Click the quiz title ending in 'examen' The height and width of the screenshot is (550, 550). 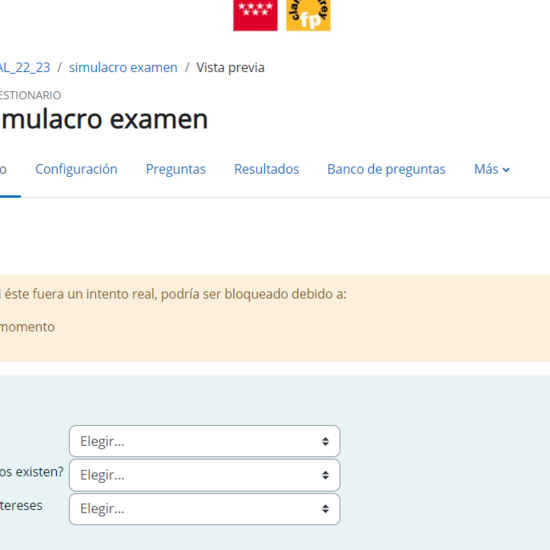(104, 119)
